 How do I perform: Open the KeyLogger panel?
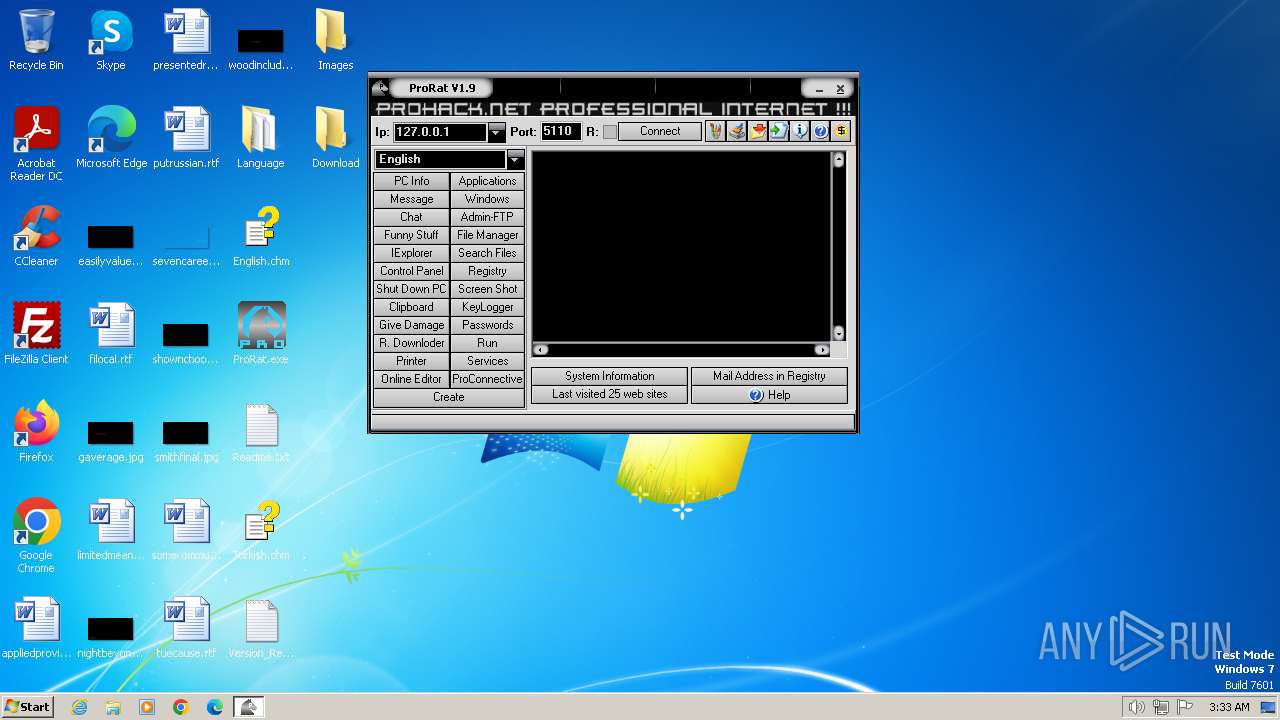pos(487,307)
